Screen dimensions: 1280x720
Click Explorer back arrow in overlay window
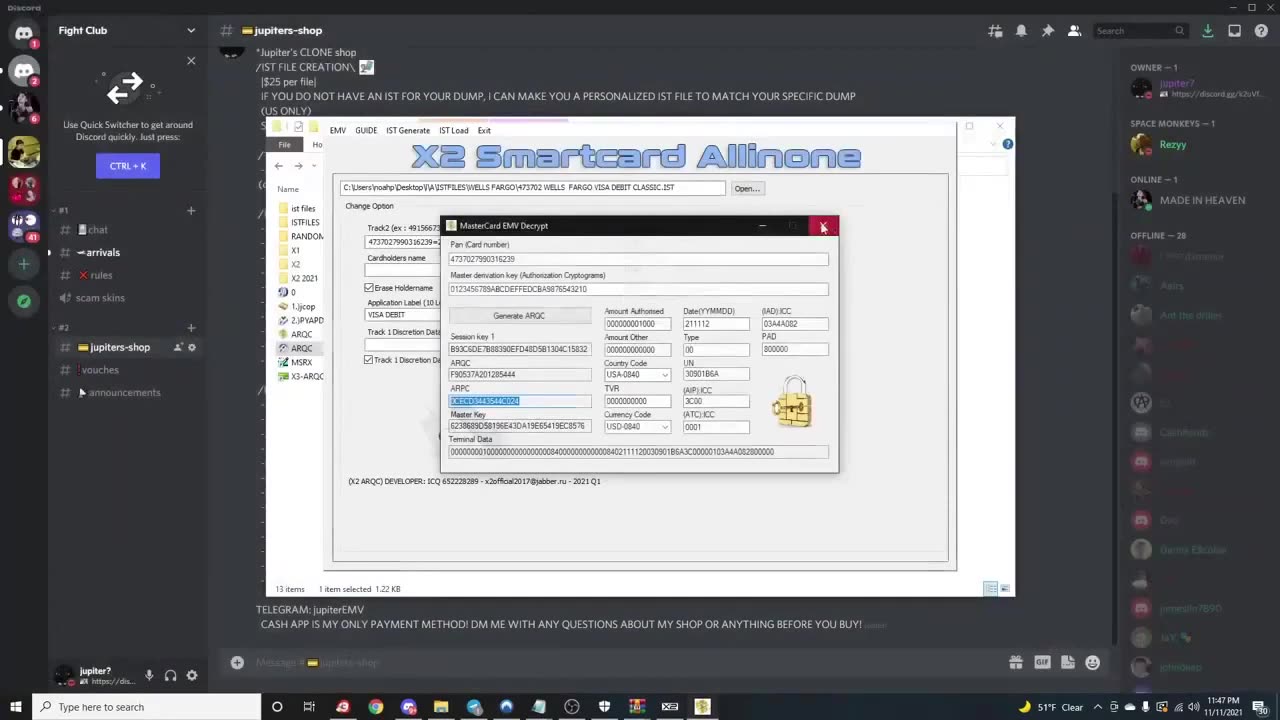(279, 166)
